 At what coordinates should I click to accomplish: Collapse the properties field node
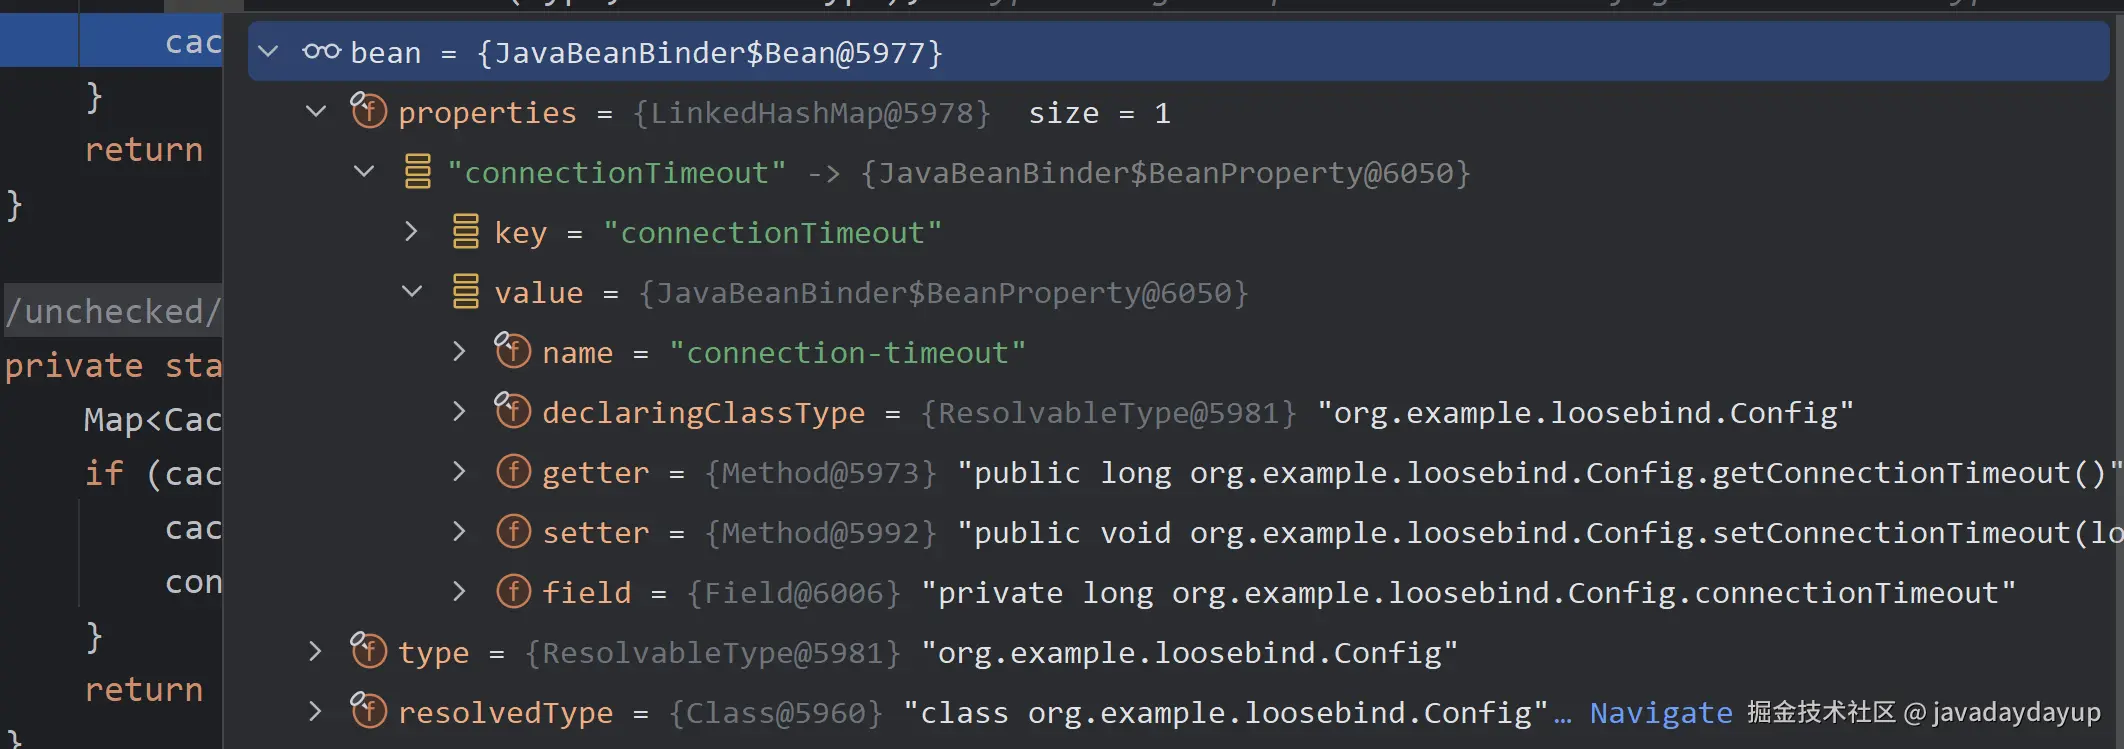(316, 111)
